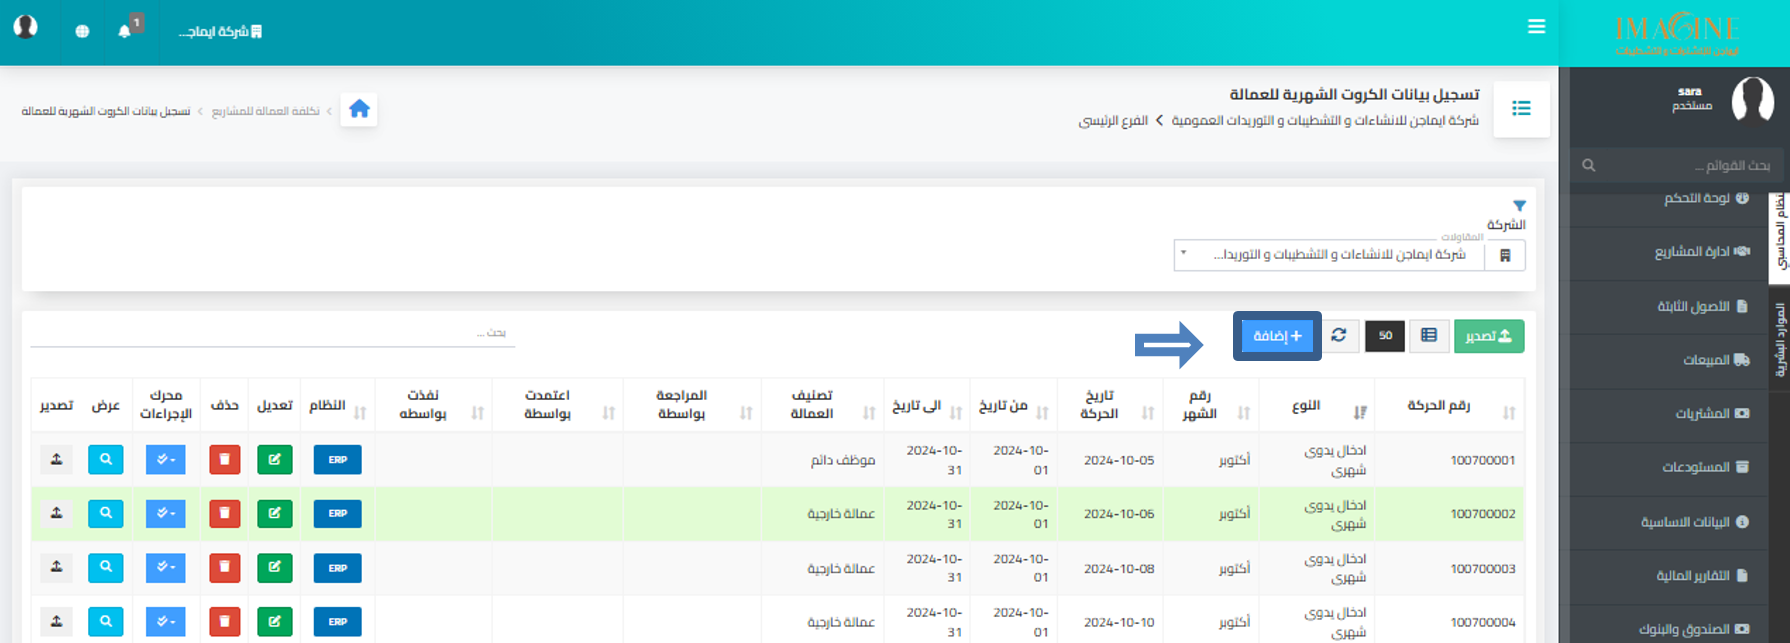Delete row 100700002 with trash icon

225,514
